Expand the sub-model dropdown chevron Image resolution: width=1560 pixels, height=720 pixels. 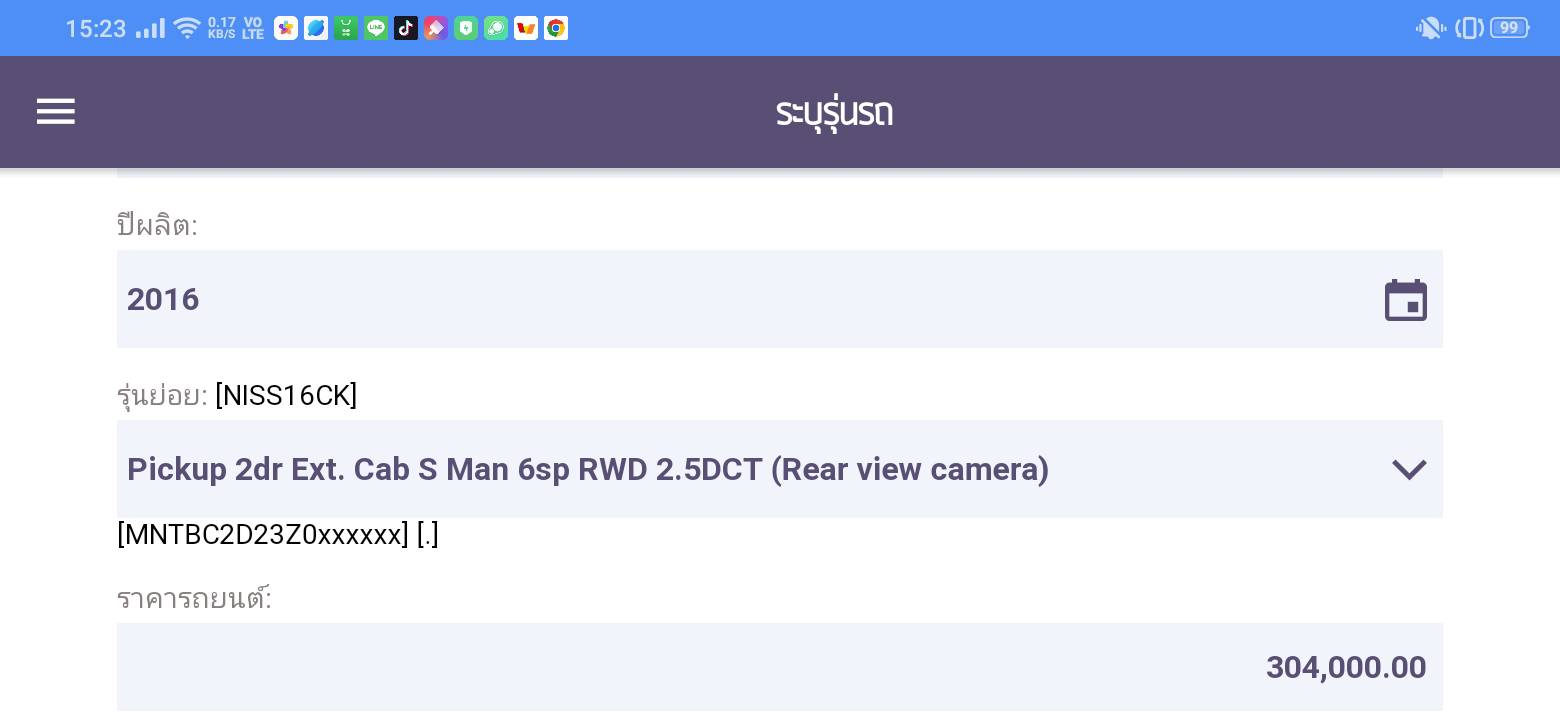(x=1409, y=469)
